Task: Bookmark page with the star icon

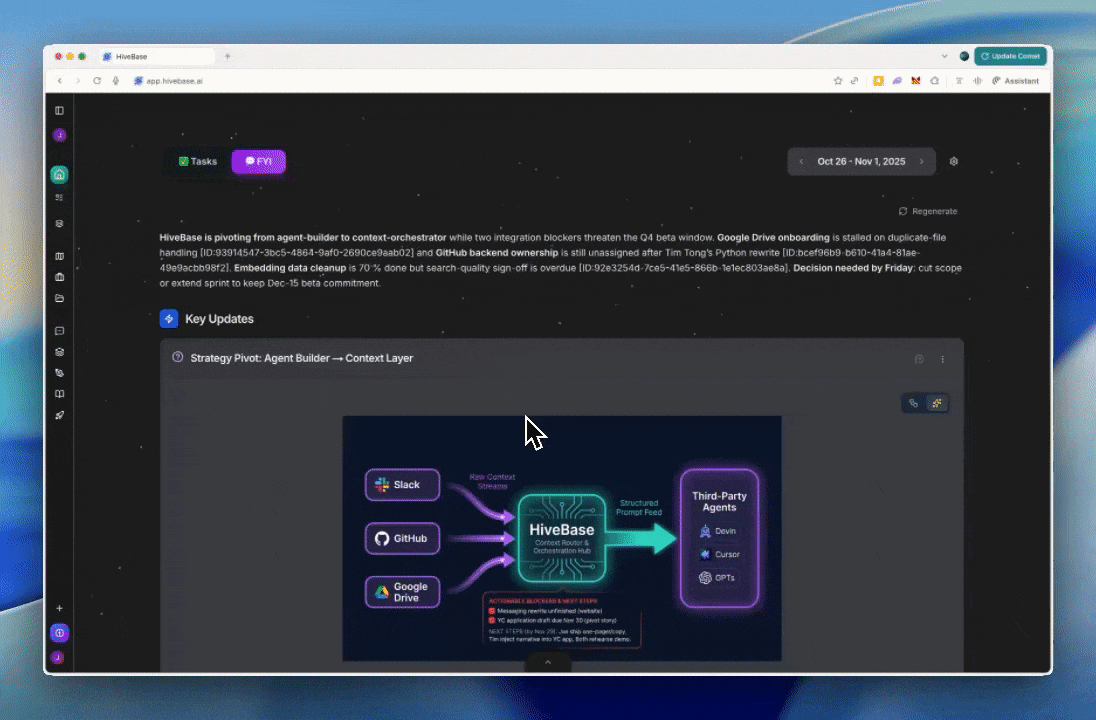Action: (838, 81)
